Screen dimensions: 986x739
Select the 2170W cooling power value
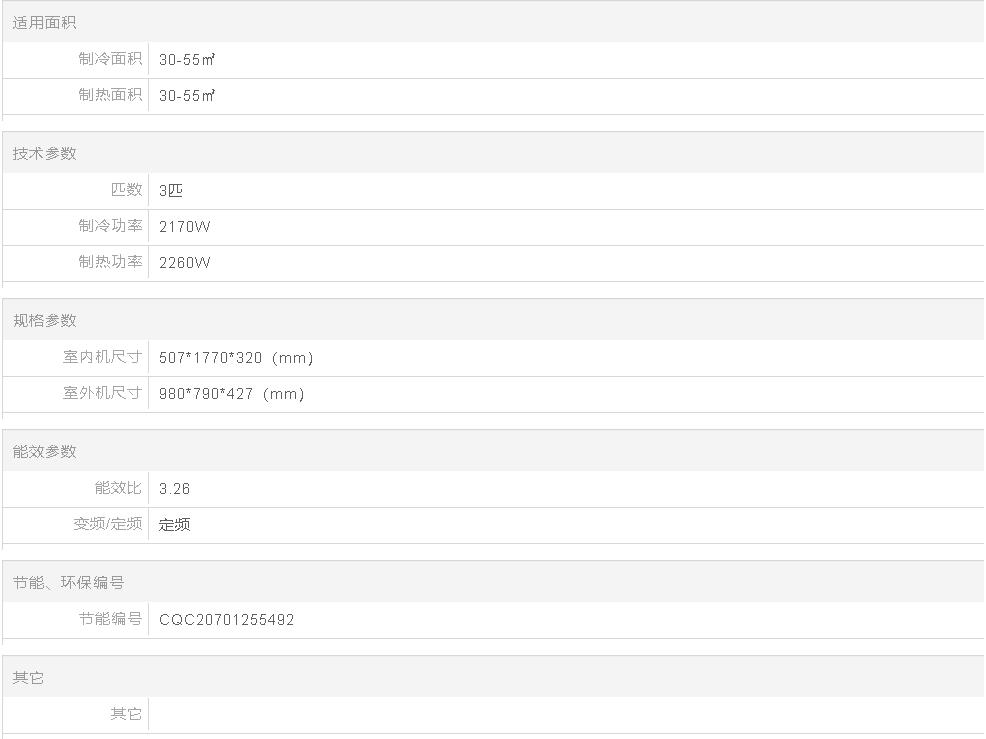(x=184, y=227)
